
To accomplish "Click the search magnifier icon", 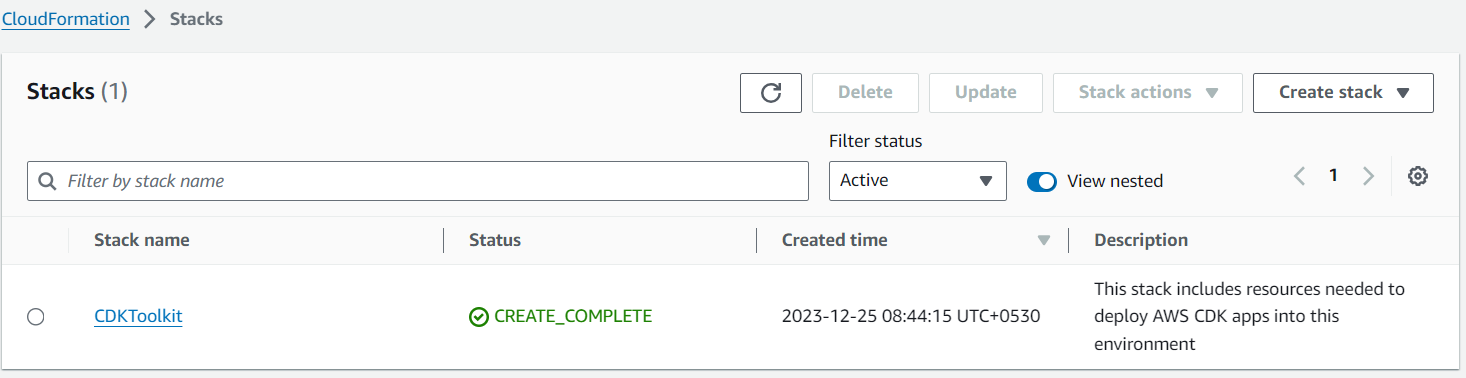I will click(47, 181).
